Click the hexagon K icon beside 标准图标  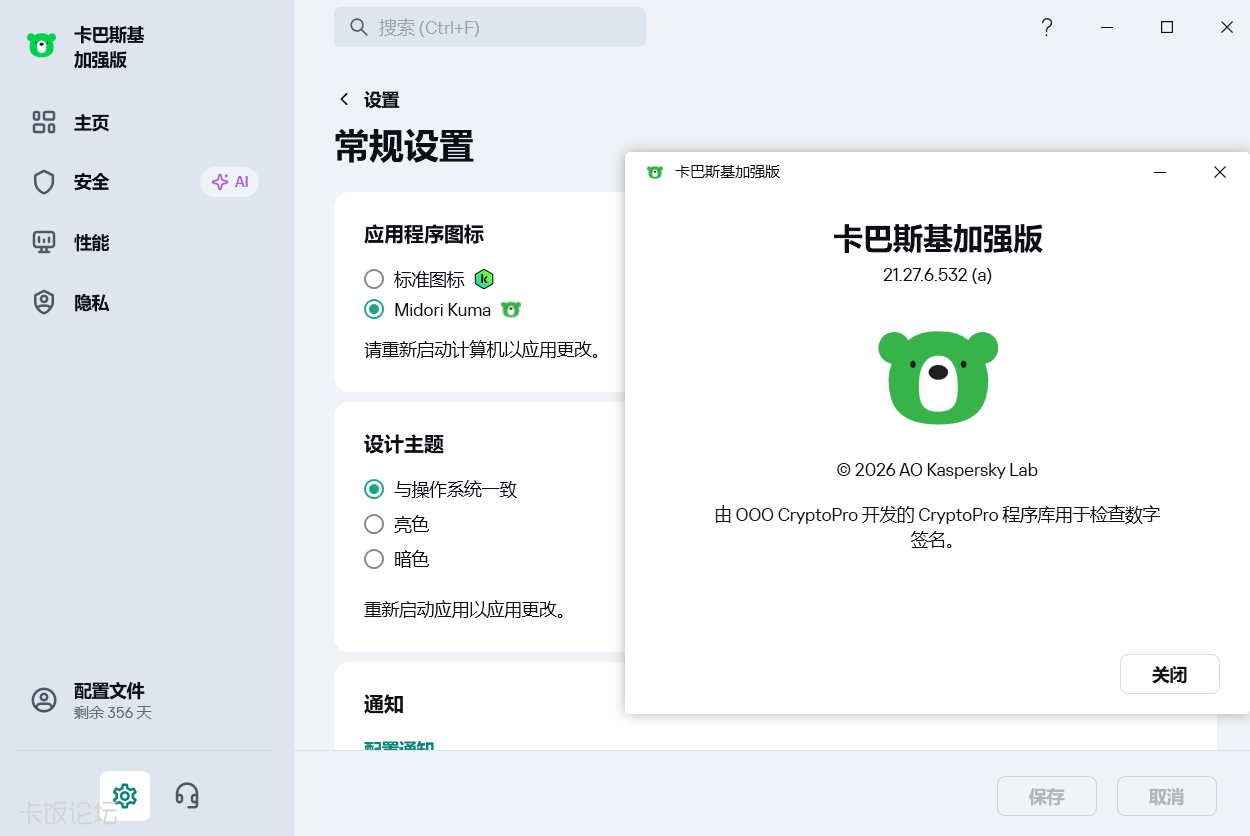(x=484, y=279)
